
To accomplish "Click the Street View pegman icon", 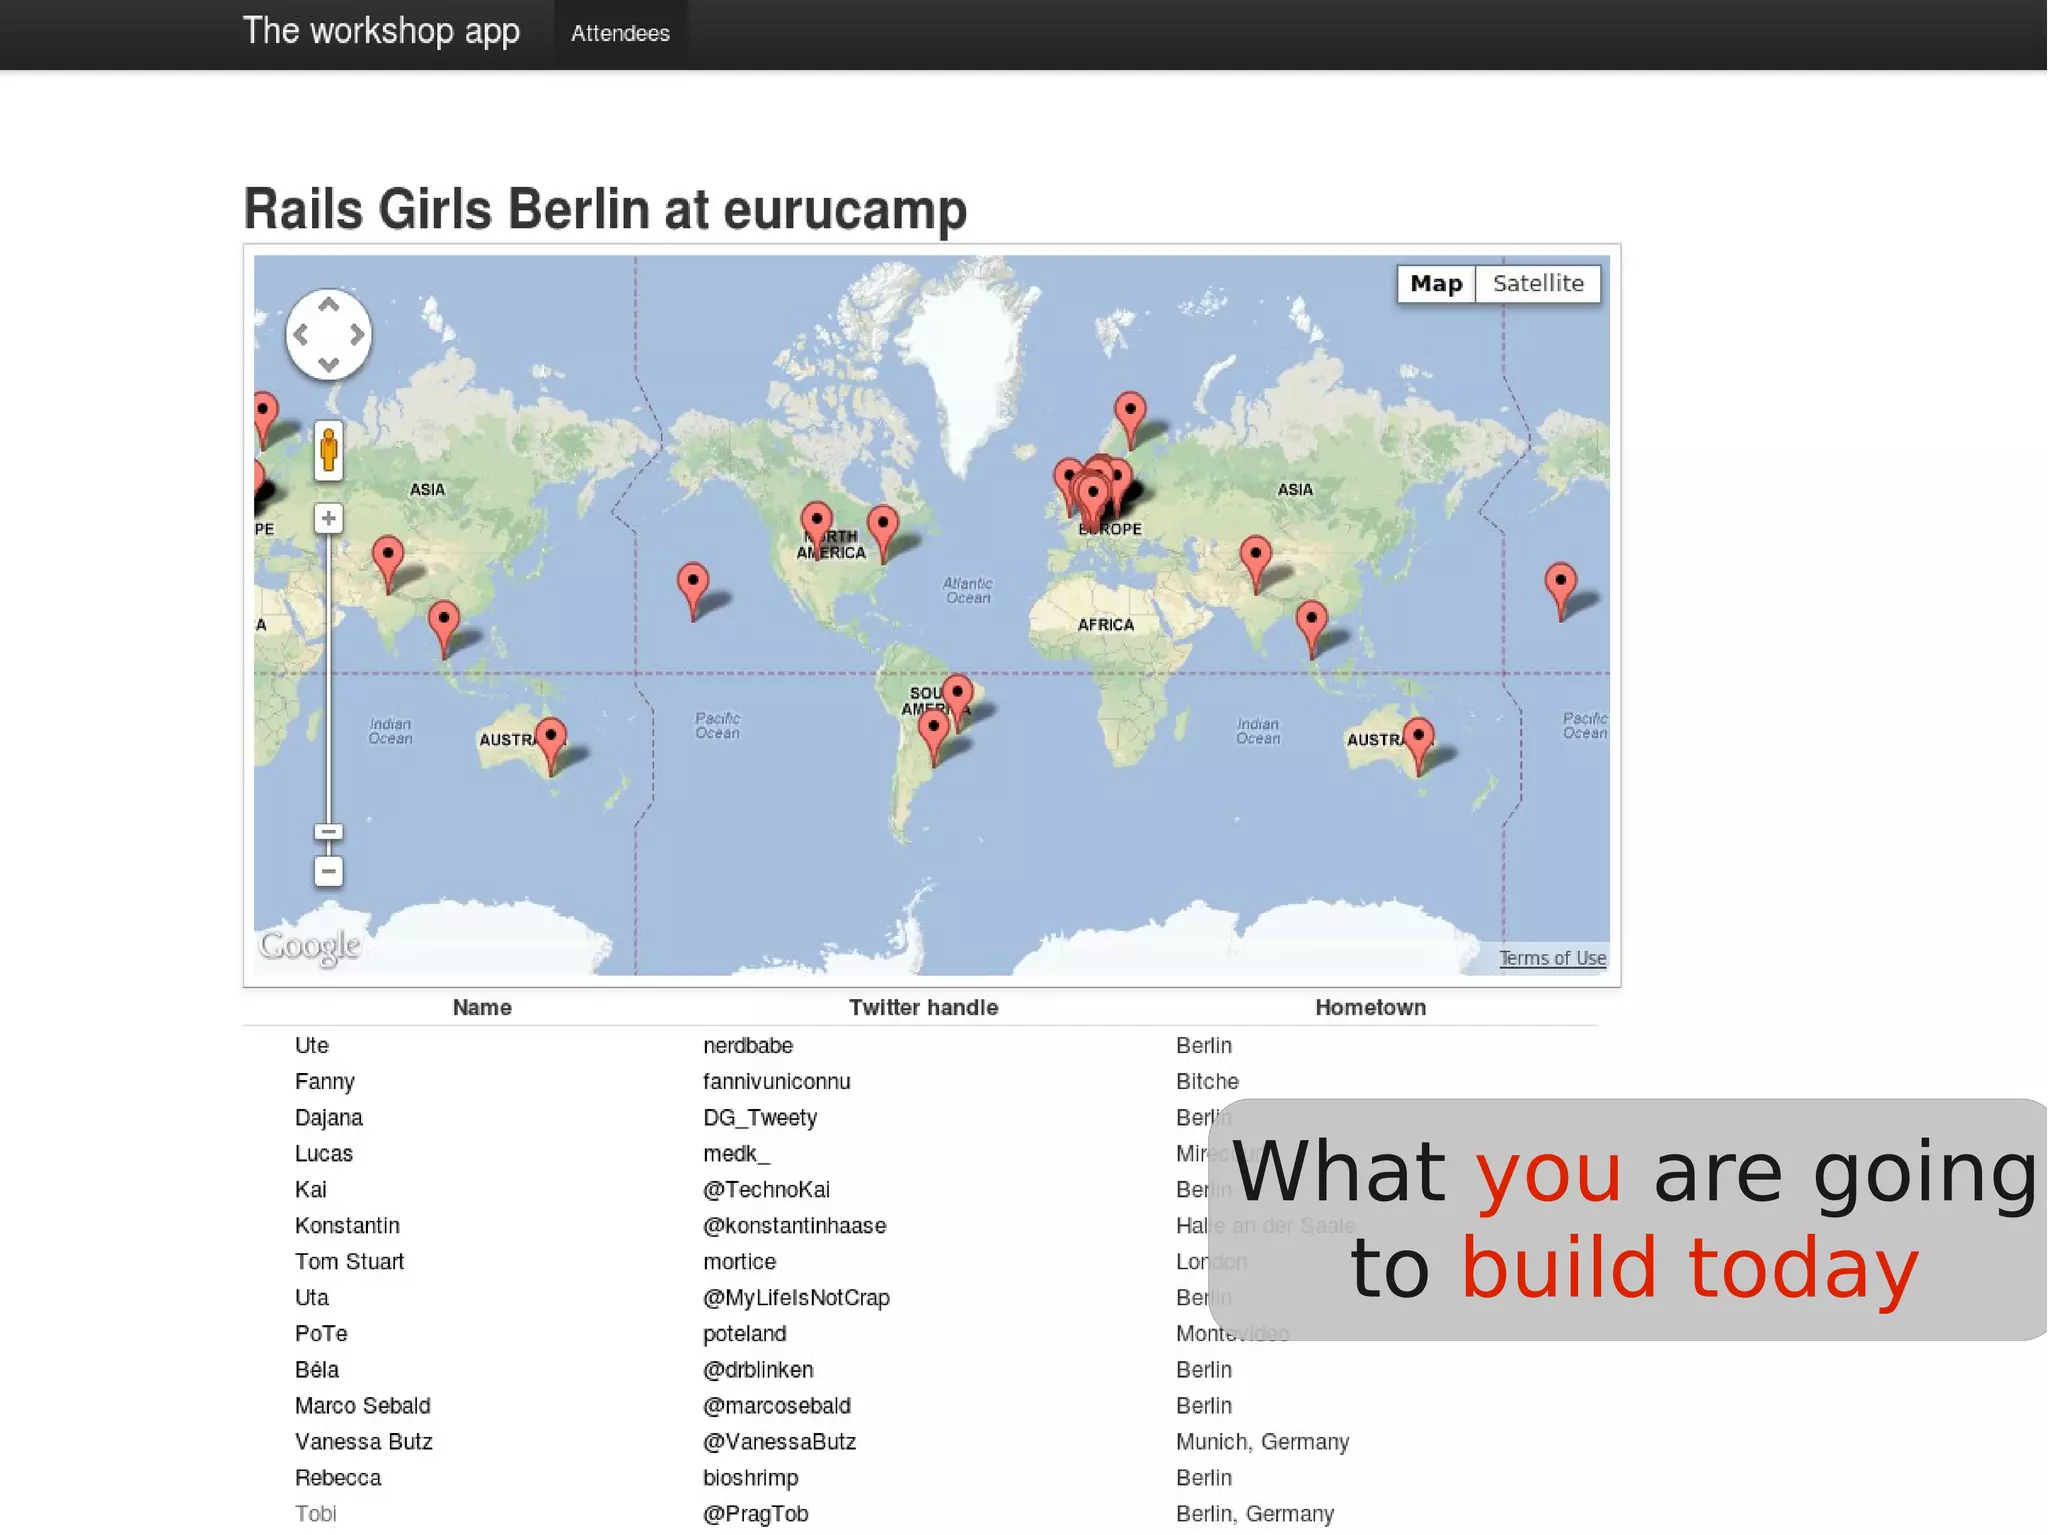I will [x=328, y=451].
